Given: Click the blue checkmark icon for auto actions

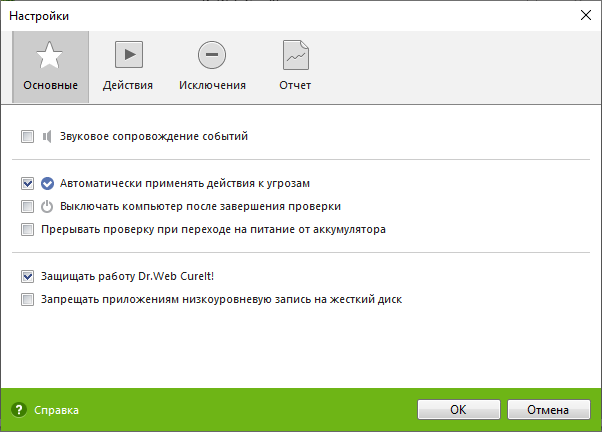Looking at the screenshot, I should (47, 184).
